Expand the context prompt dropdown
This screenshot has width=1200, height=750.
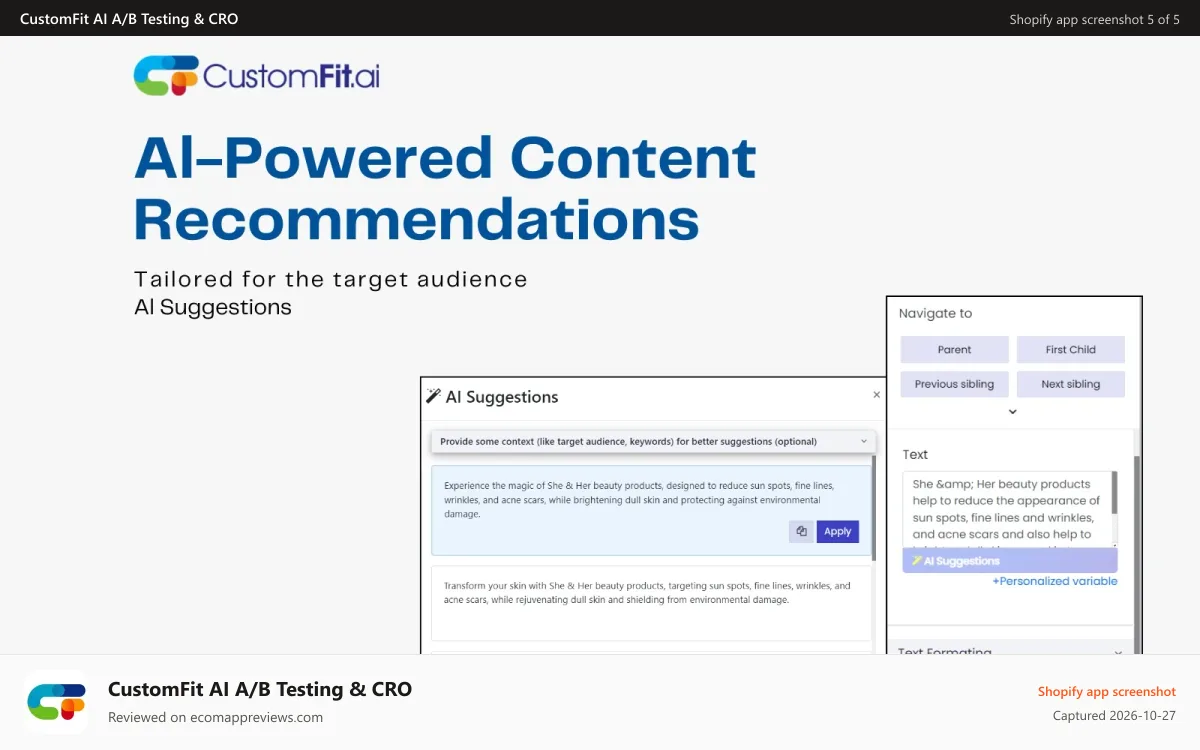pos(654,441)
